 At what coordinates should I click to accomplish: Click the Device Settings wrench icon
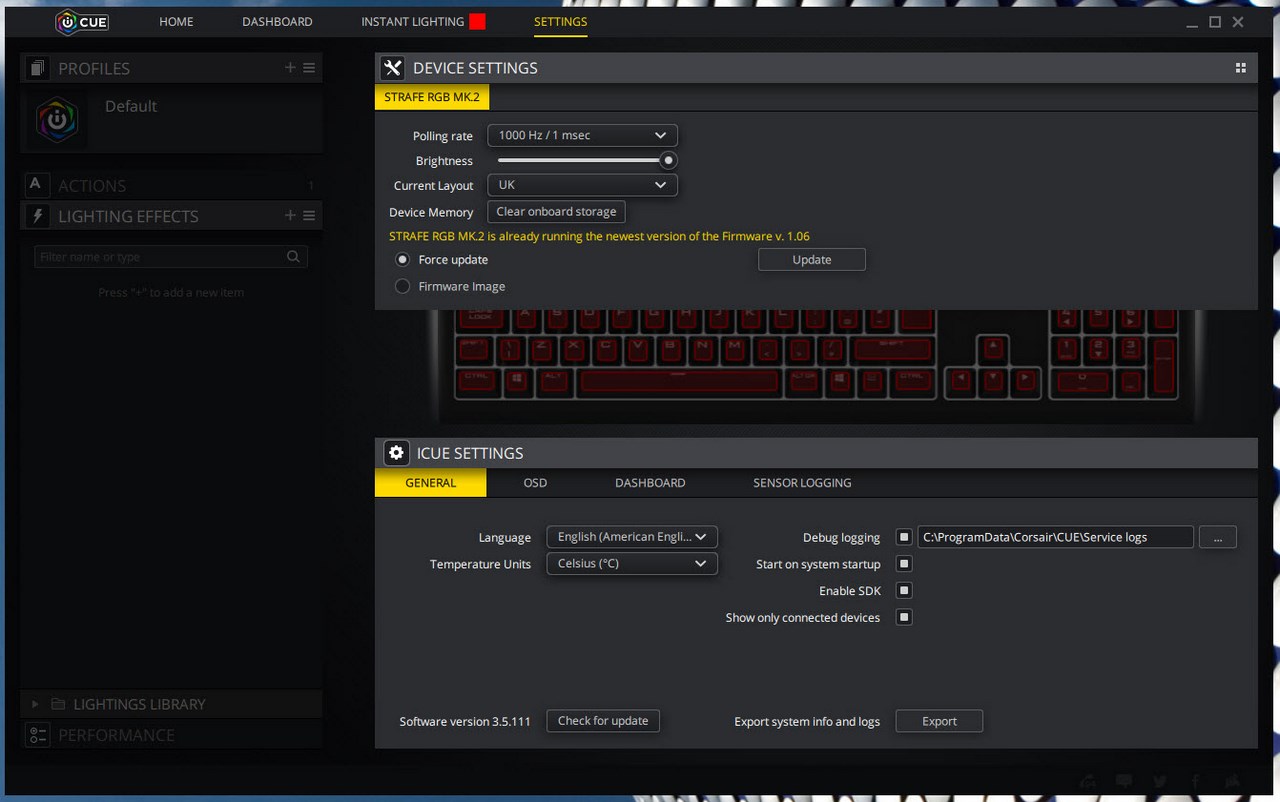392,68
